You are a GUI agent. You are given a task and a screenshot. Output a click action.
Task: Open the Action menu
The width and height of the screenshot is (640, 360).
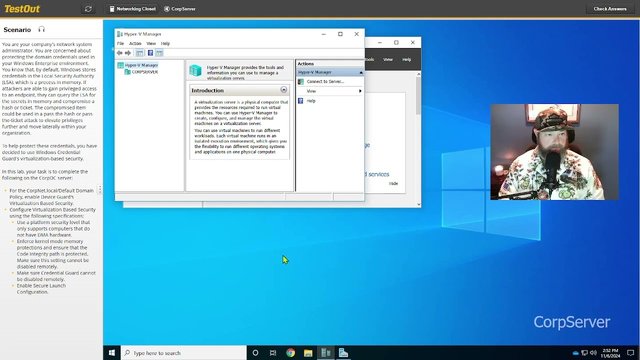(135, 44)
